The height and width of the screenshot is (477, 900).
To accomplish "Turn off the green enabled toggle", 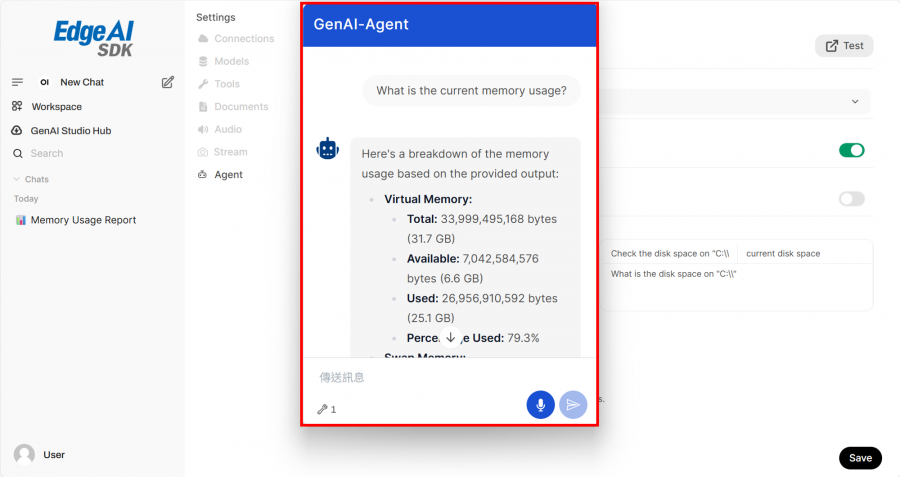I will 851,150.
